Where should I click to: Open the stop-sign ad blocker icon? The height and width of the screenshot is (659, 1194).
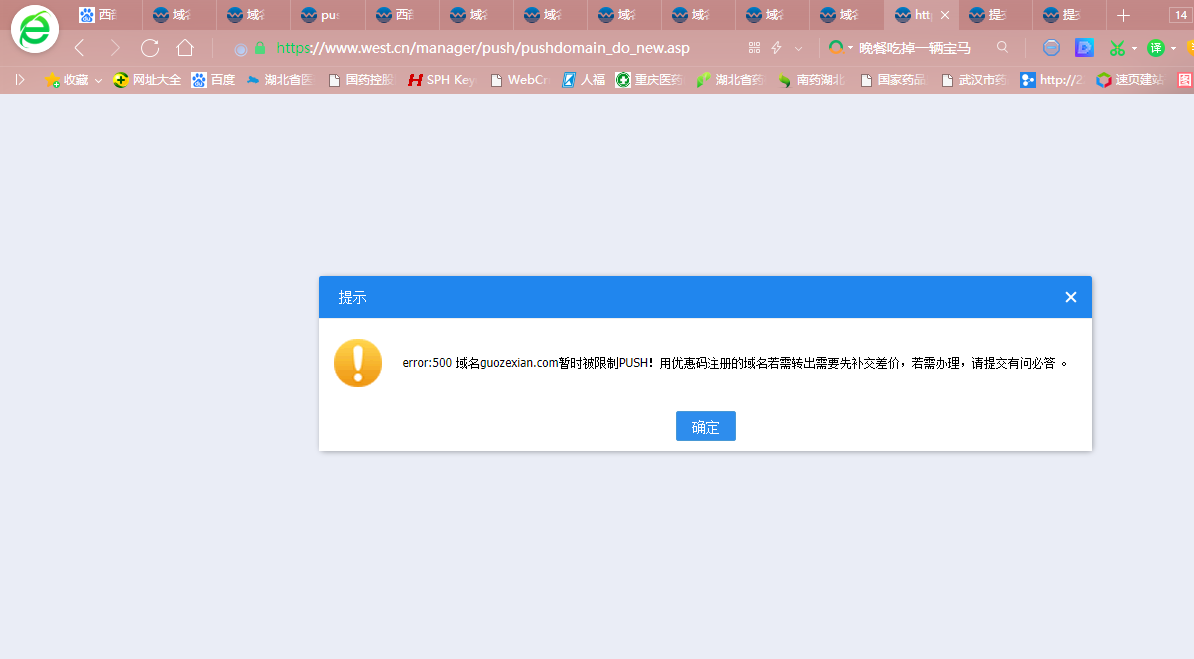(1052, 47)
